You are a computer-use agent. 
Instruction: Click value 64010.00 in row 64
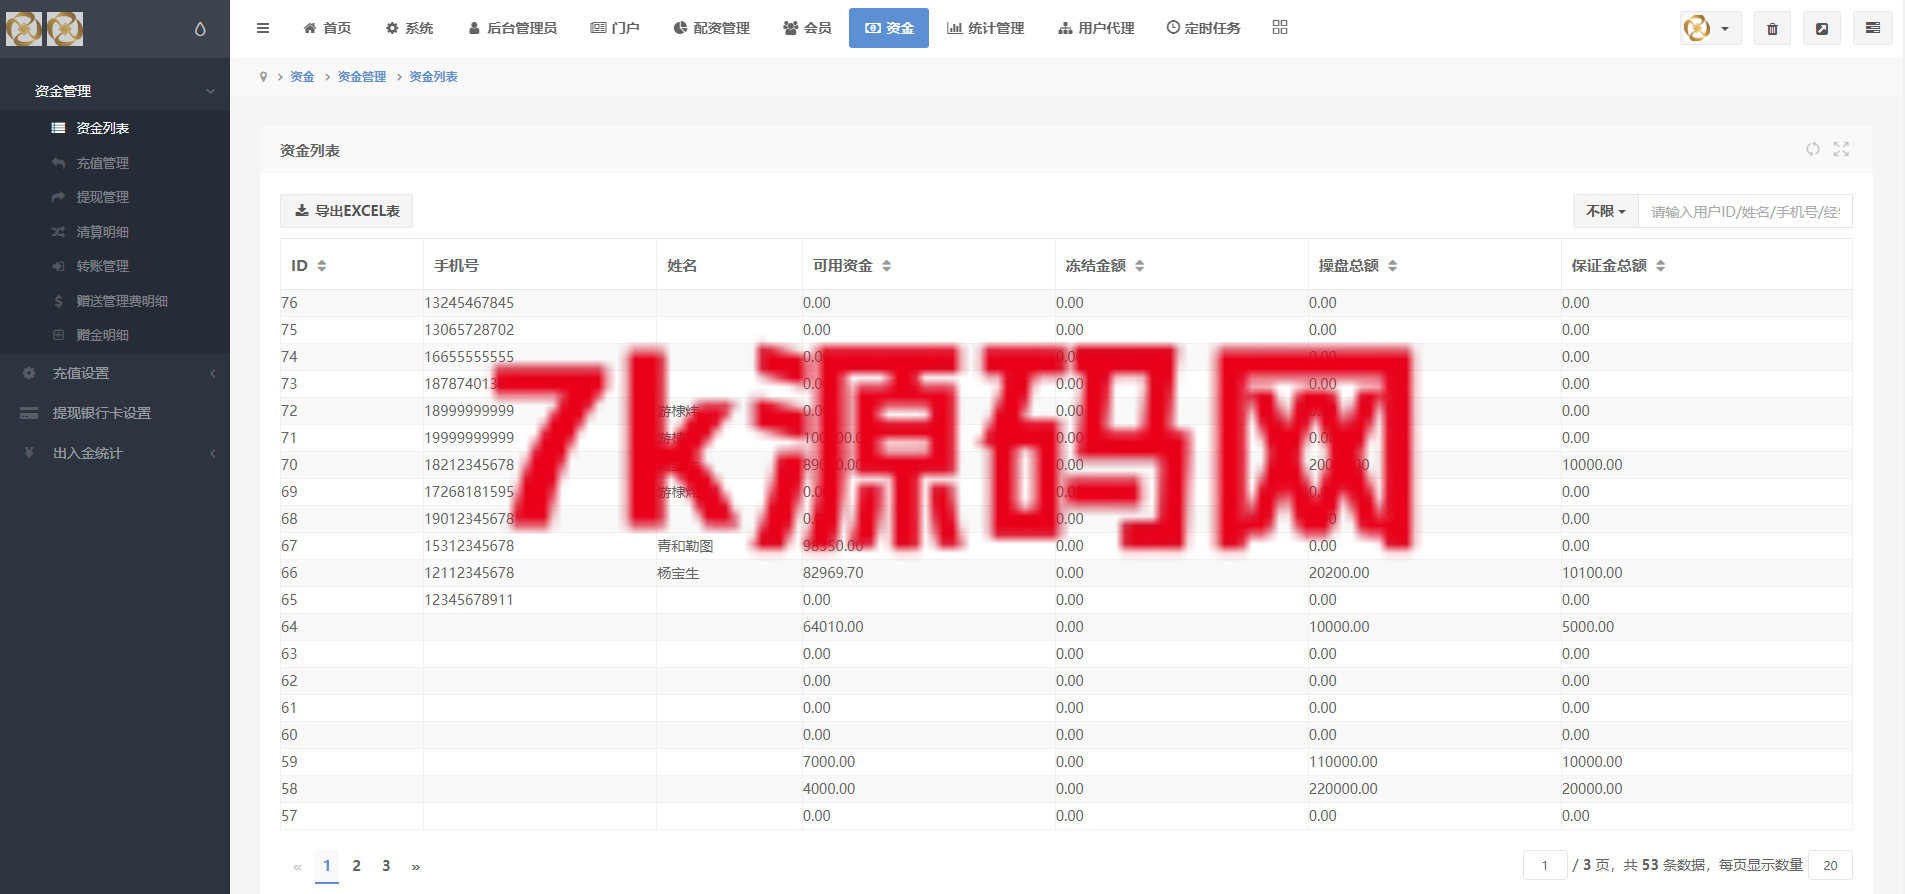pos(833,627)
